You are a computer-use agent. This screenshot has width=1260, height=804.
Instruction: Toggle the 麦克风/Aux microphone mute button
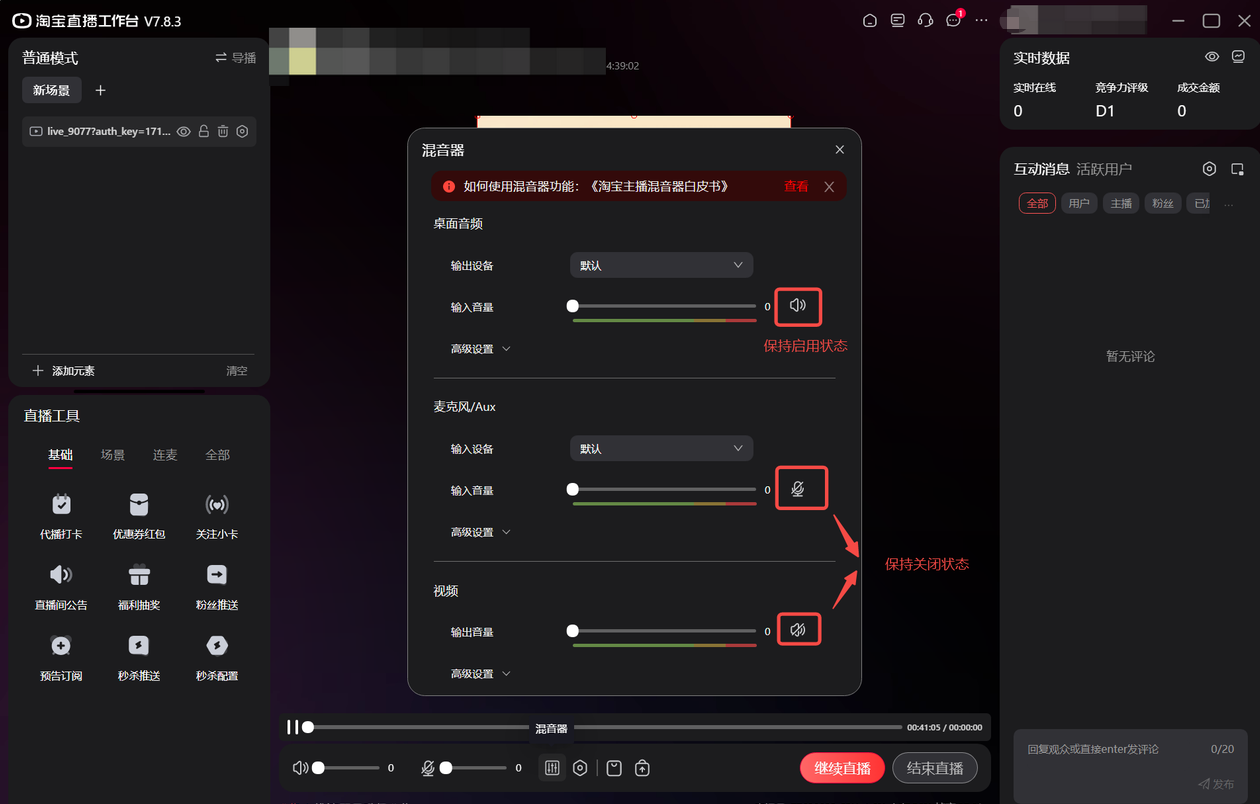(x=798, y=489)
